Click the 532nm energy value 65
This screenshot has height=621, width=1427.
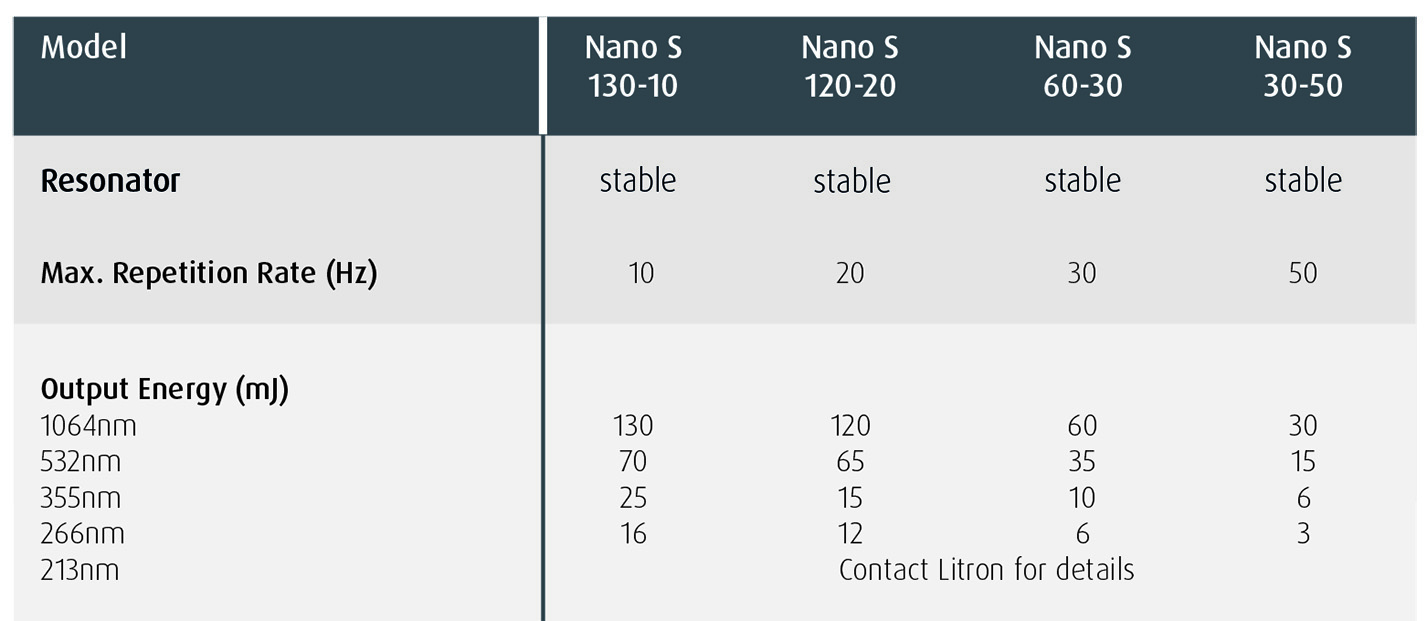[x=850, y=462]
